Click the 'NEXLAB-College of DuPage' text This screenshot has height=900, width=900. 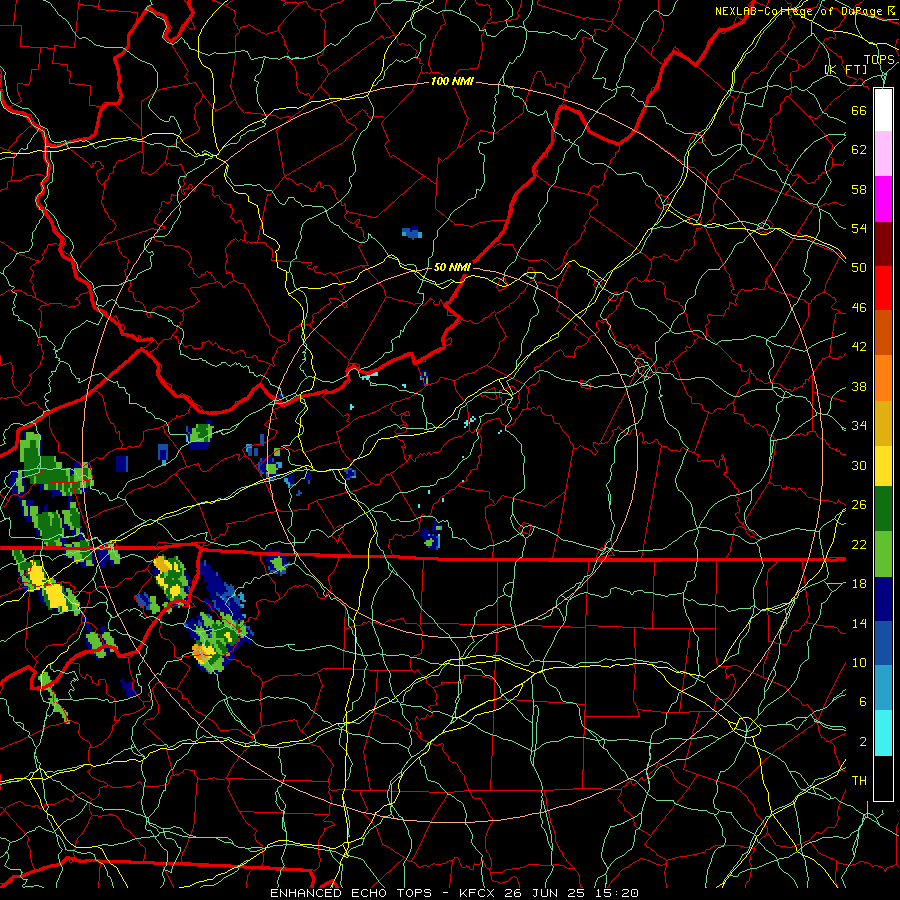(x=799, y=11)
